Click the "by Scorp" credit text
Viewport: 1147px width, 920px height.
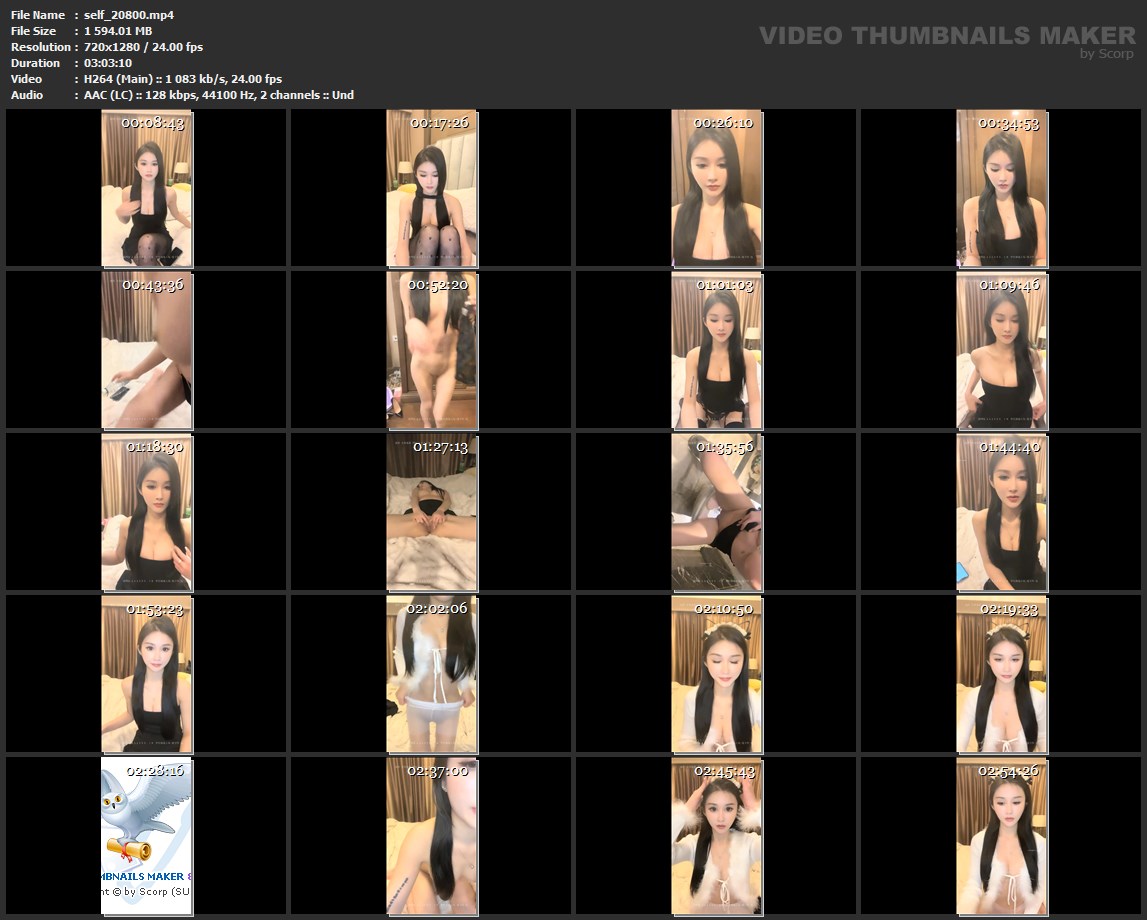click(x=1106, y=54)
